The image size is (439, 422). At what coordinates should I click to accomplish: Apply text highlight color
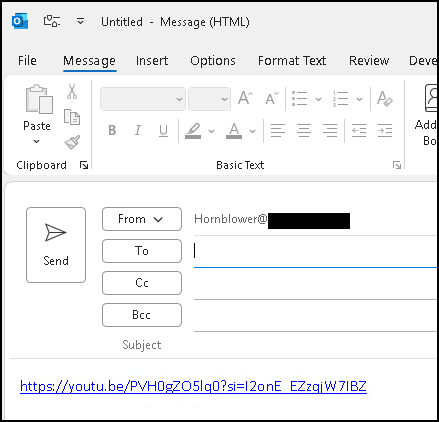[x=193, y=131]
